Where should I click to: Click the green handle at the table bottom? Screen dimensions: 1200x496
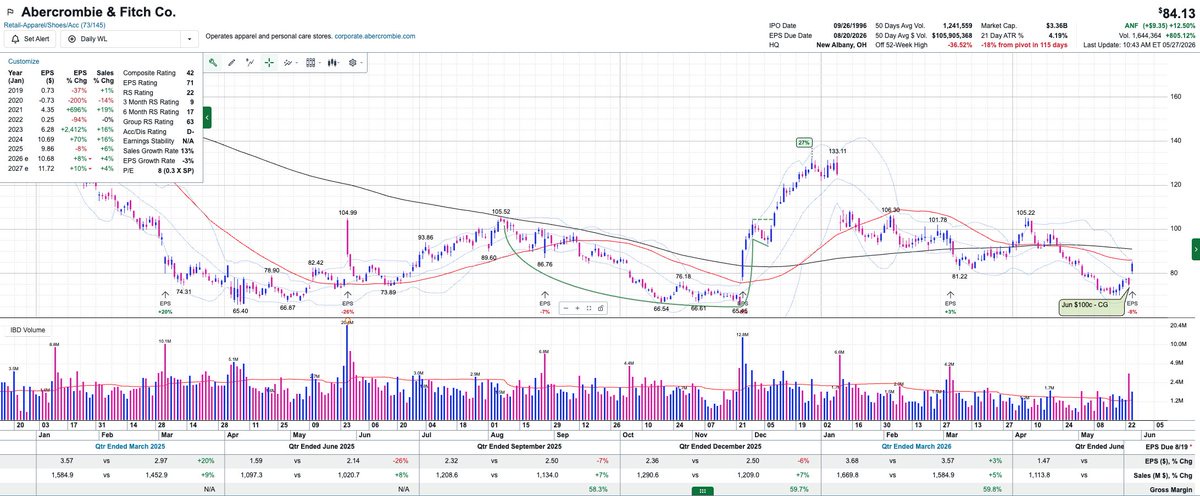coord(702,491)
